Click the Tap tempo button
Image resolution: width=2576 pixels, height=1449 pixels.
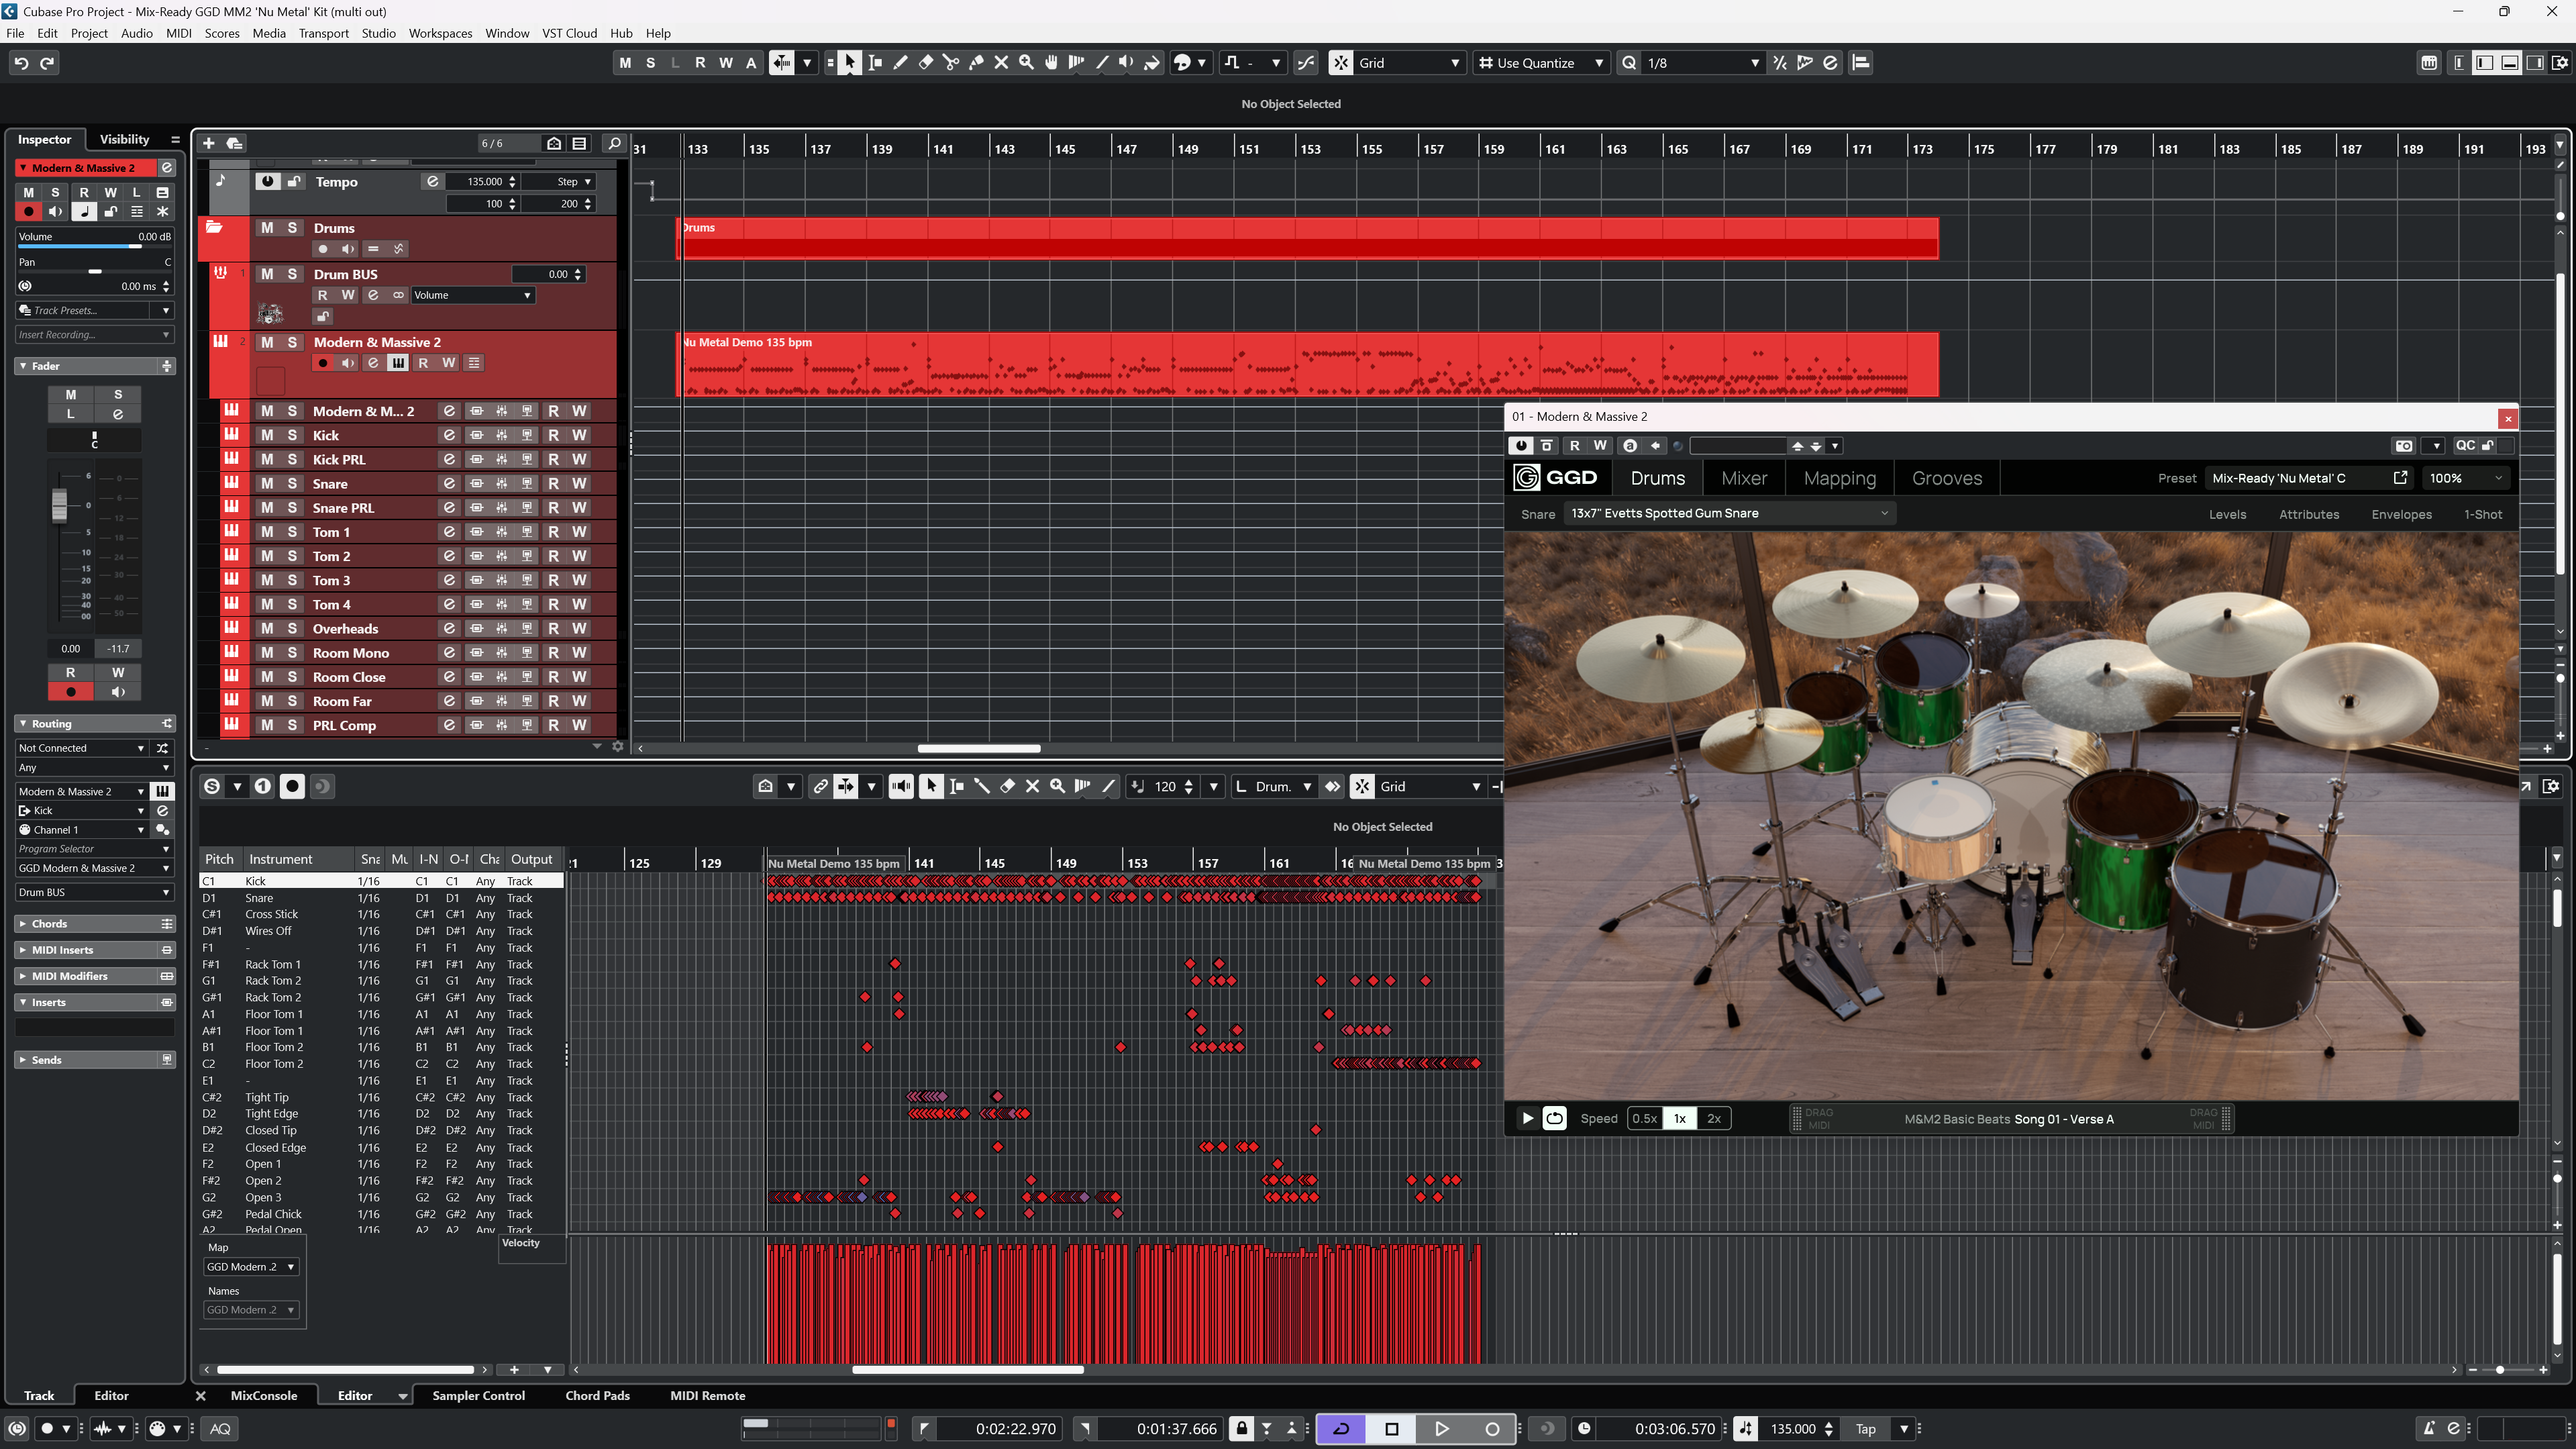(x=1865, y=1428)
